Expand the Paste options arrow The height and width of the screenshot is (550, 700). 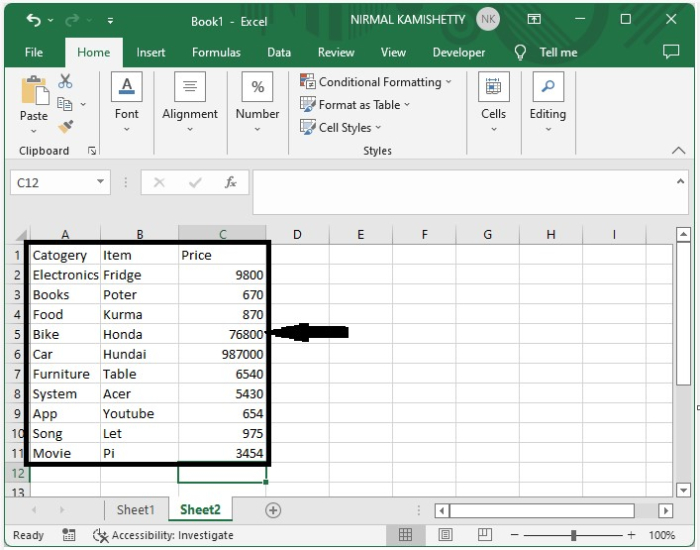[x=34, y=131]
